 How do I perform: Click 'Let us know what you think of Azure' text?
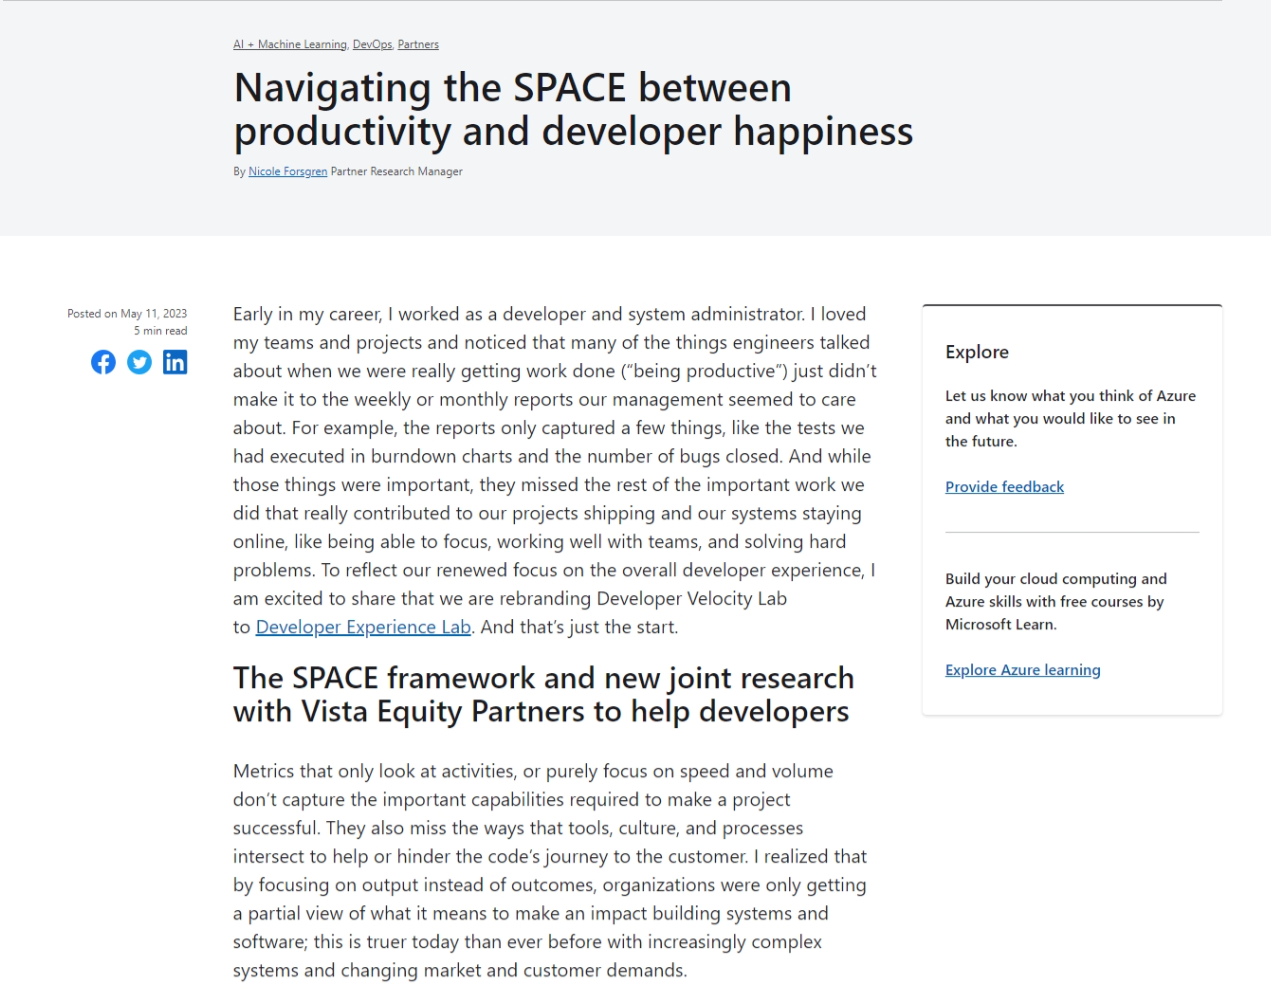pos(1070,396)
